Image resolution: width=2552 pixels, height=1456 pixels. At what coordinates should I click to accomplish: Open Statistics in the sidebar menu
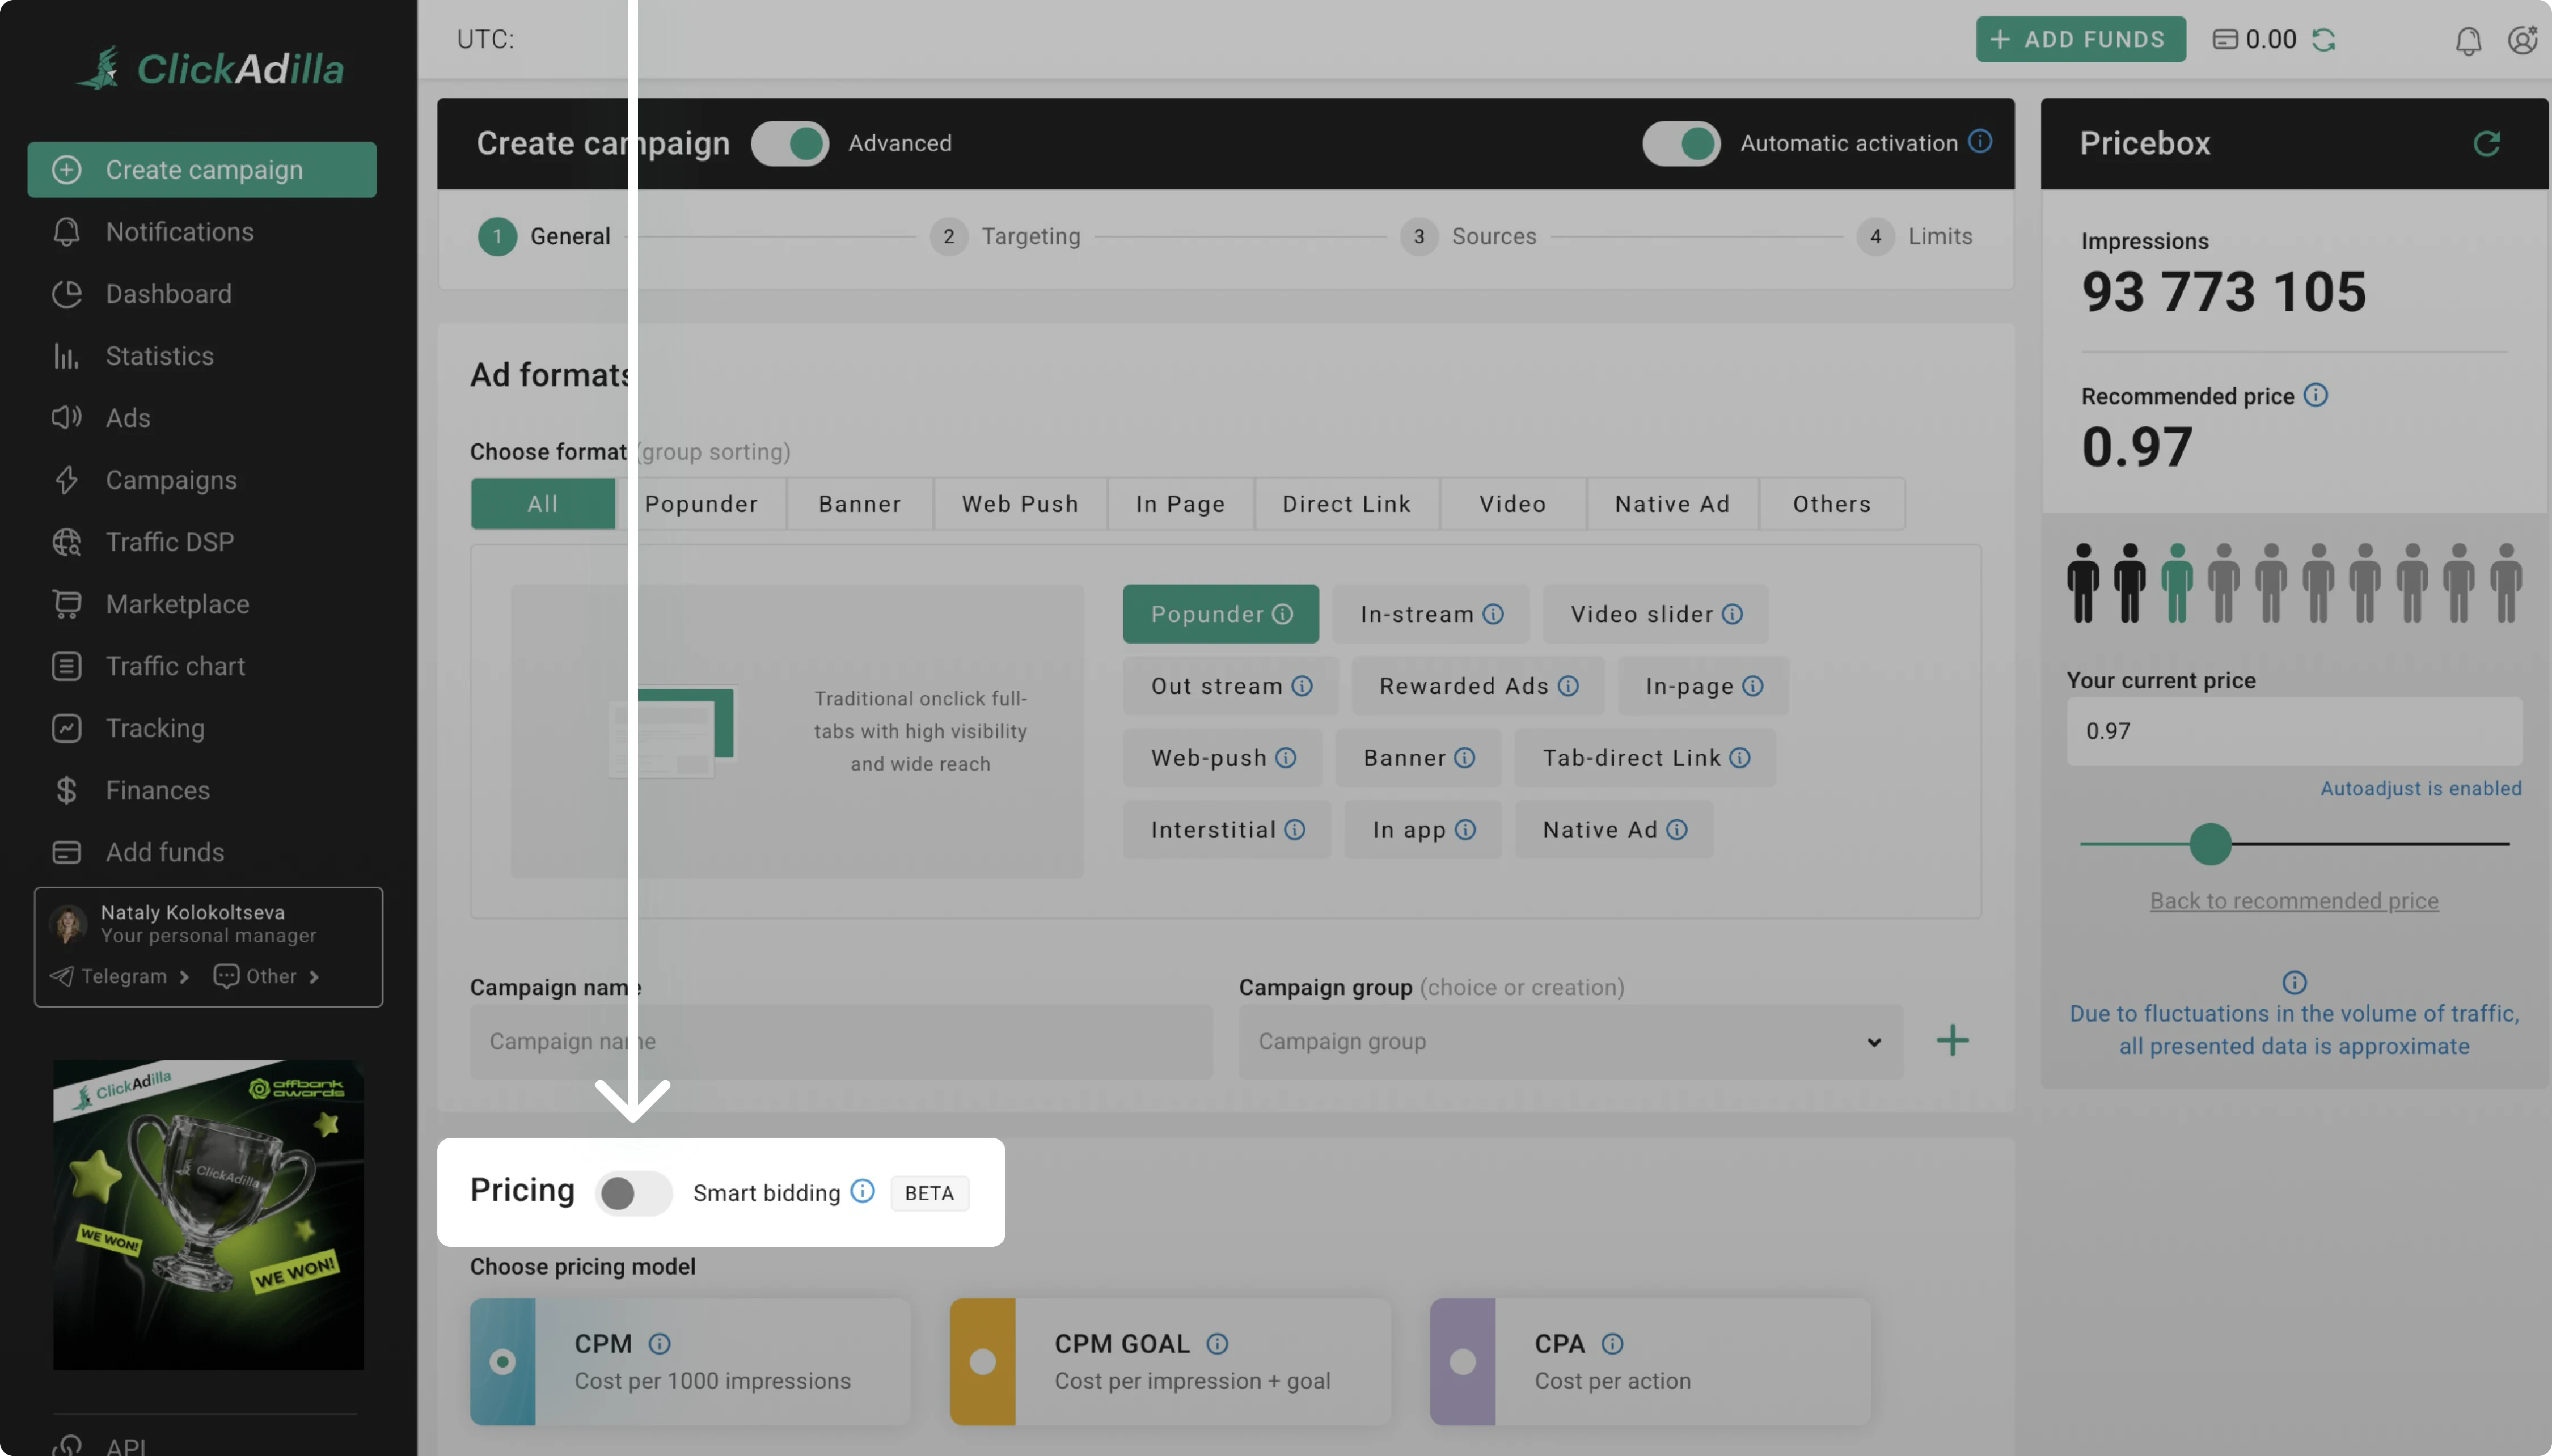160,356
